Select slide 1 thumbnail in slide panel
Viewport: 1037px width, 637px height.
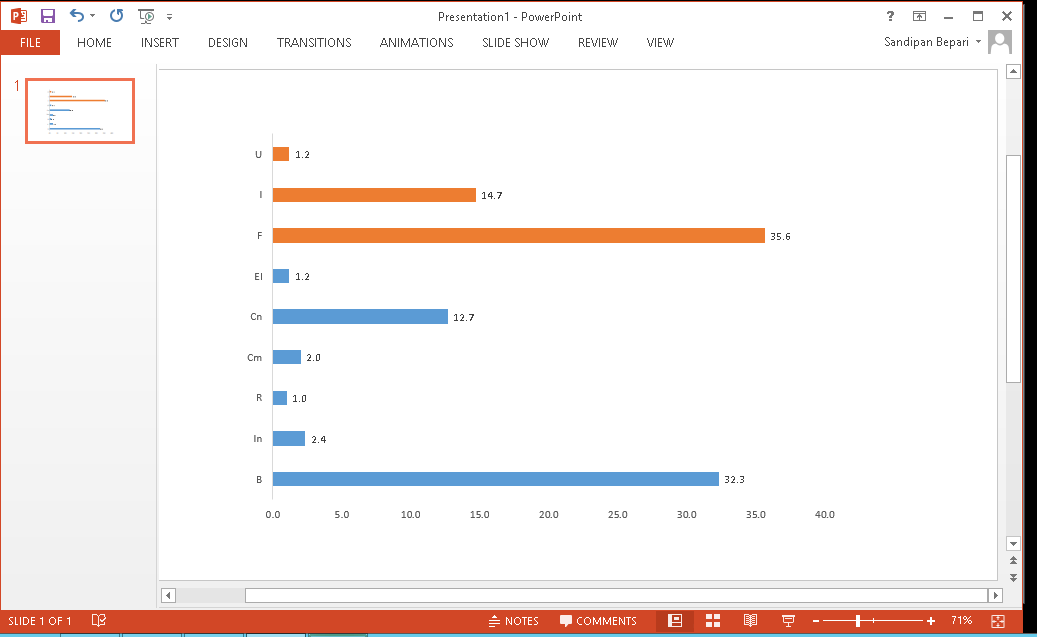(x=80, y=111)
